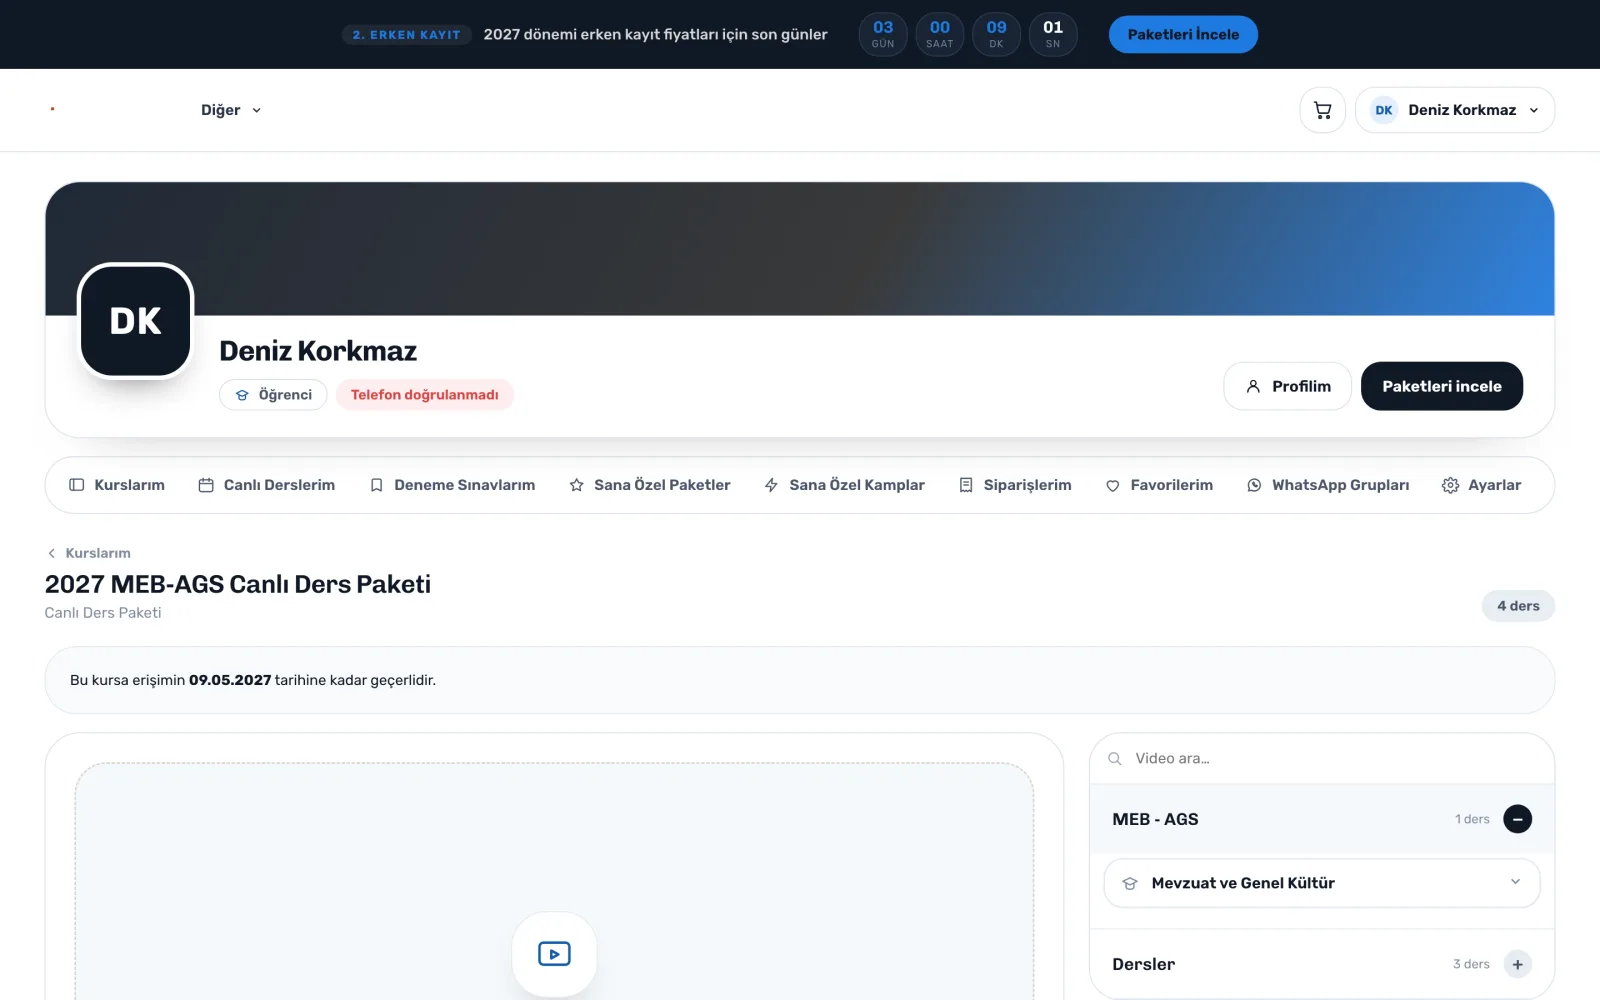Click the Canlı Ders Paketi subtitle
1600x1000 pixels.
103,613
